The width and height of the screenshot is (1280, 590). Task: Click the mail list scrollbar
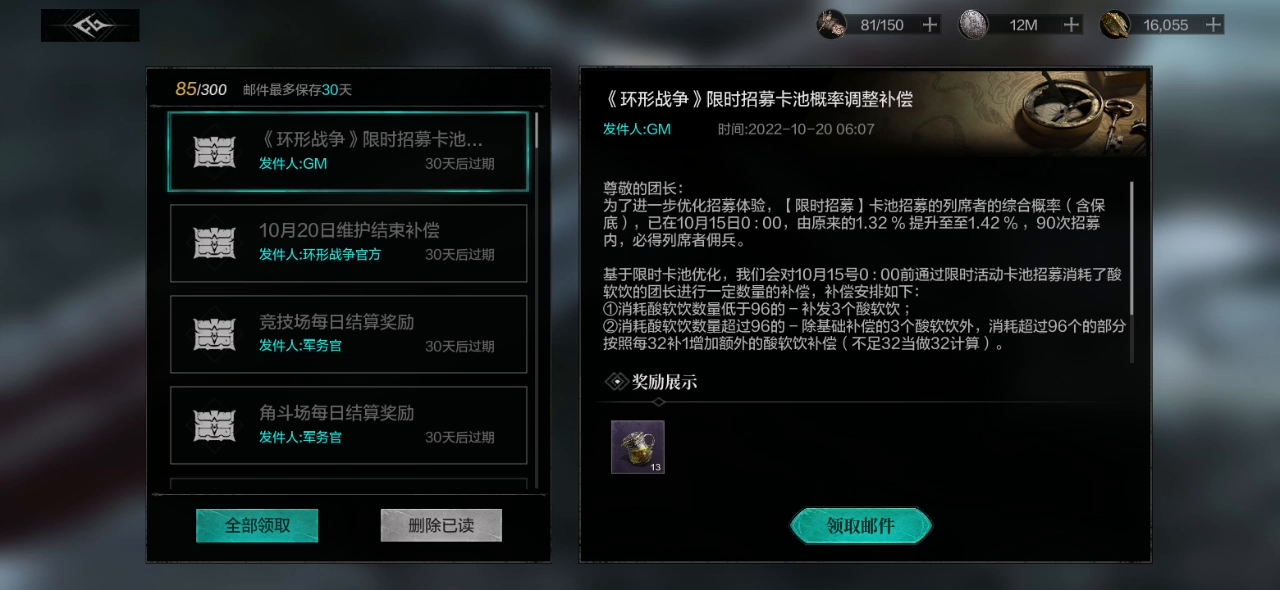tap(537, 300)
